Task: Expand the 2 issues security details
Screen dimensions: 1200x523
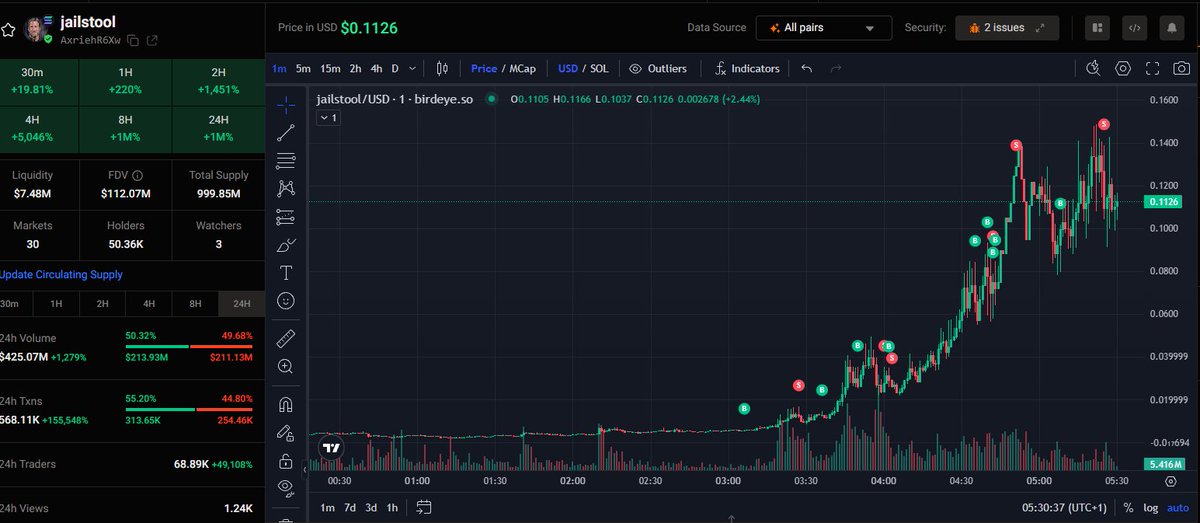Action: (x=1007, y=28)
